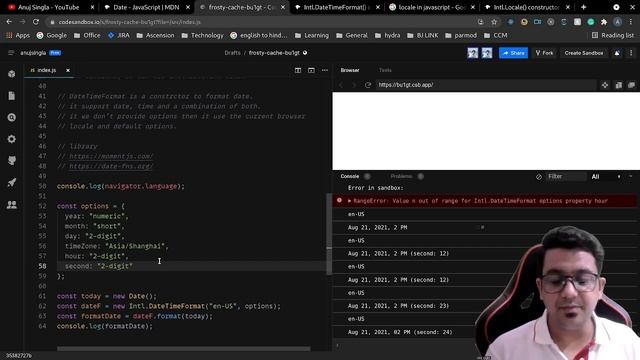The height and width of the screenshot is (360, 640).
Task: Select console output 'Aug 21, 2021, 2 PM'
Action: [x=378, y=227]
